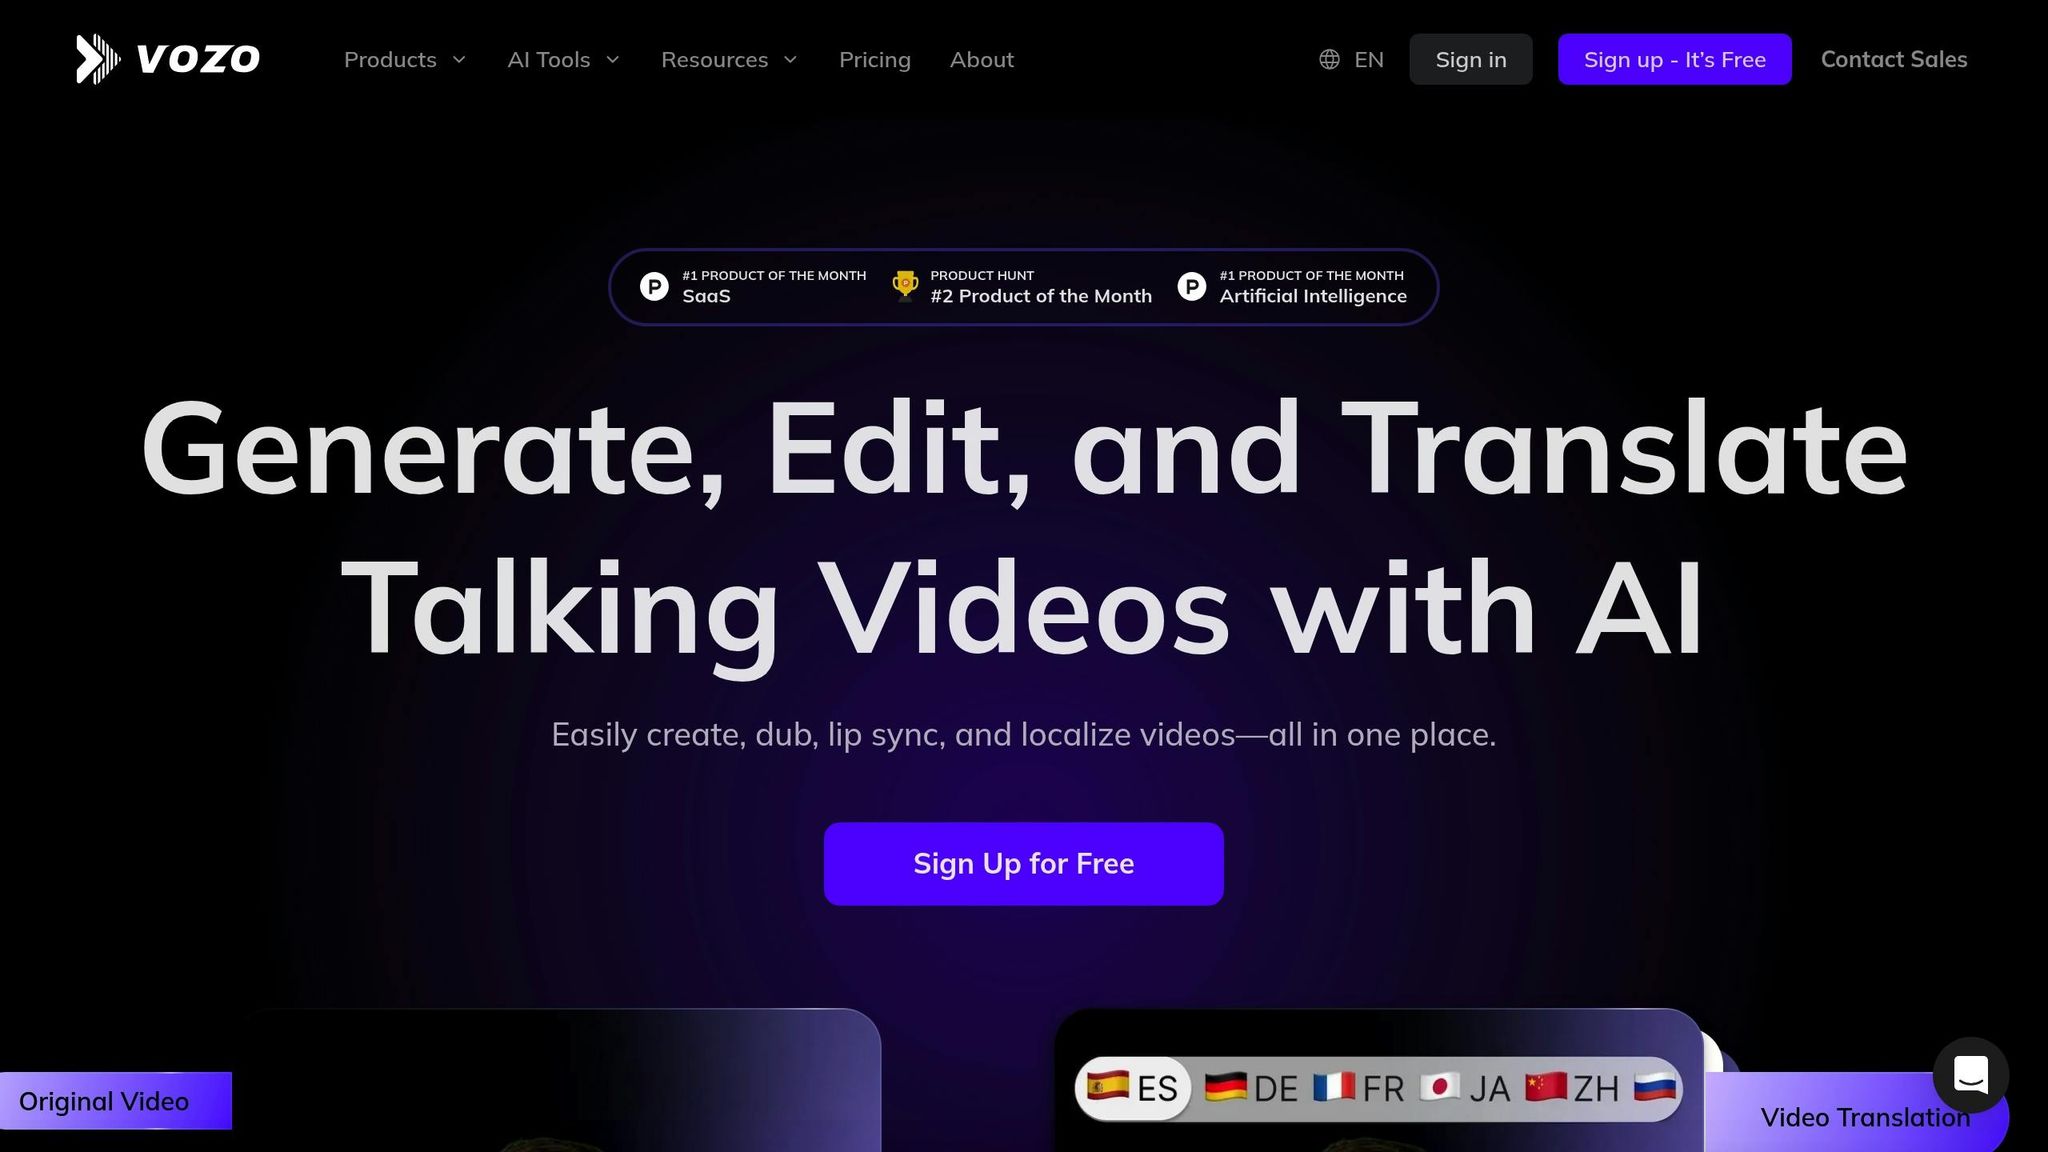Click the Artificial Intelligence badge icon

[x=1191, y=286]
